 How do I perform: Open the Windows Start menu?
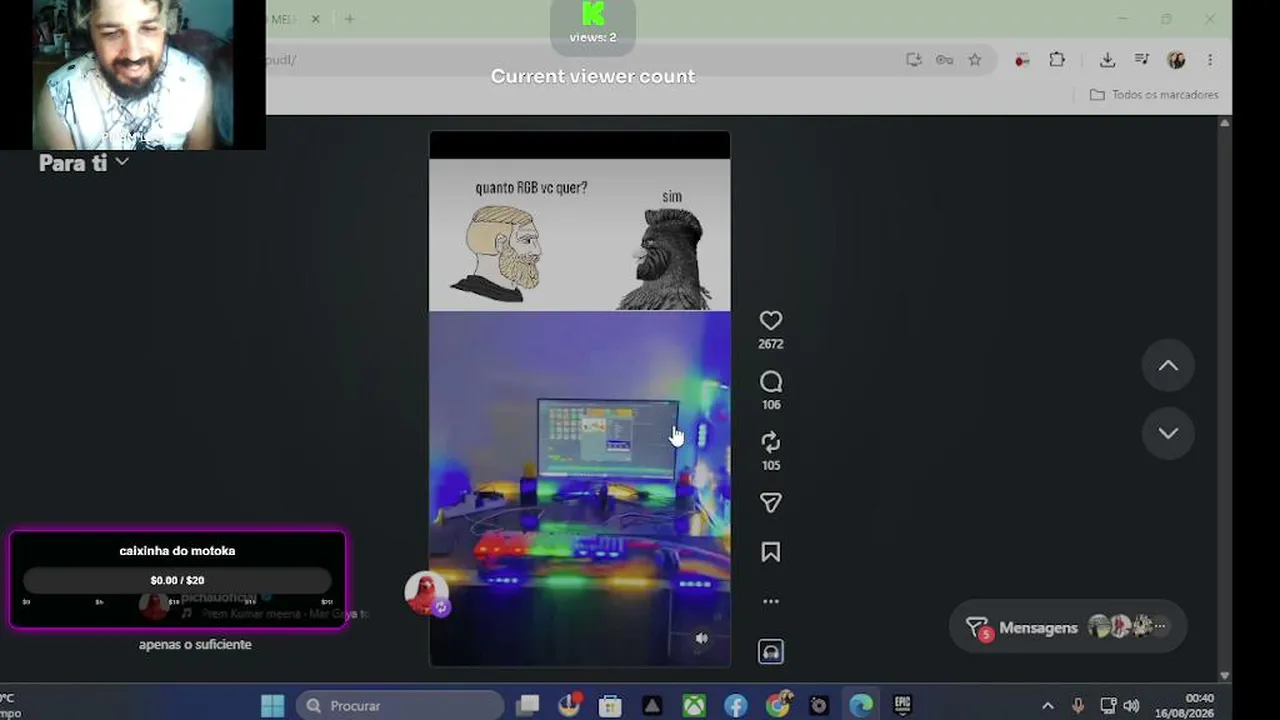coord(272,706)
